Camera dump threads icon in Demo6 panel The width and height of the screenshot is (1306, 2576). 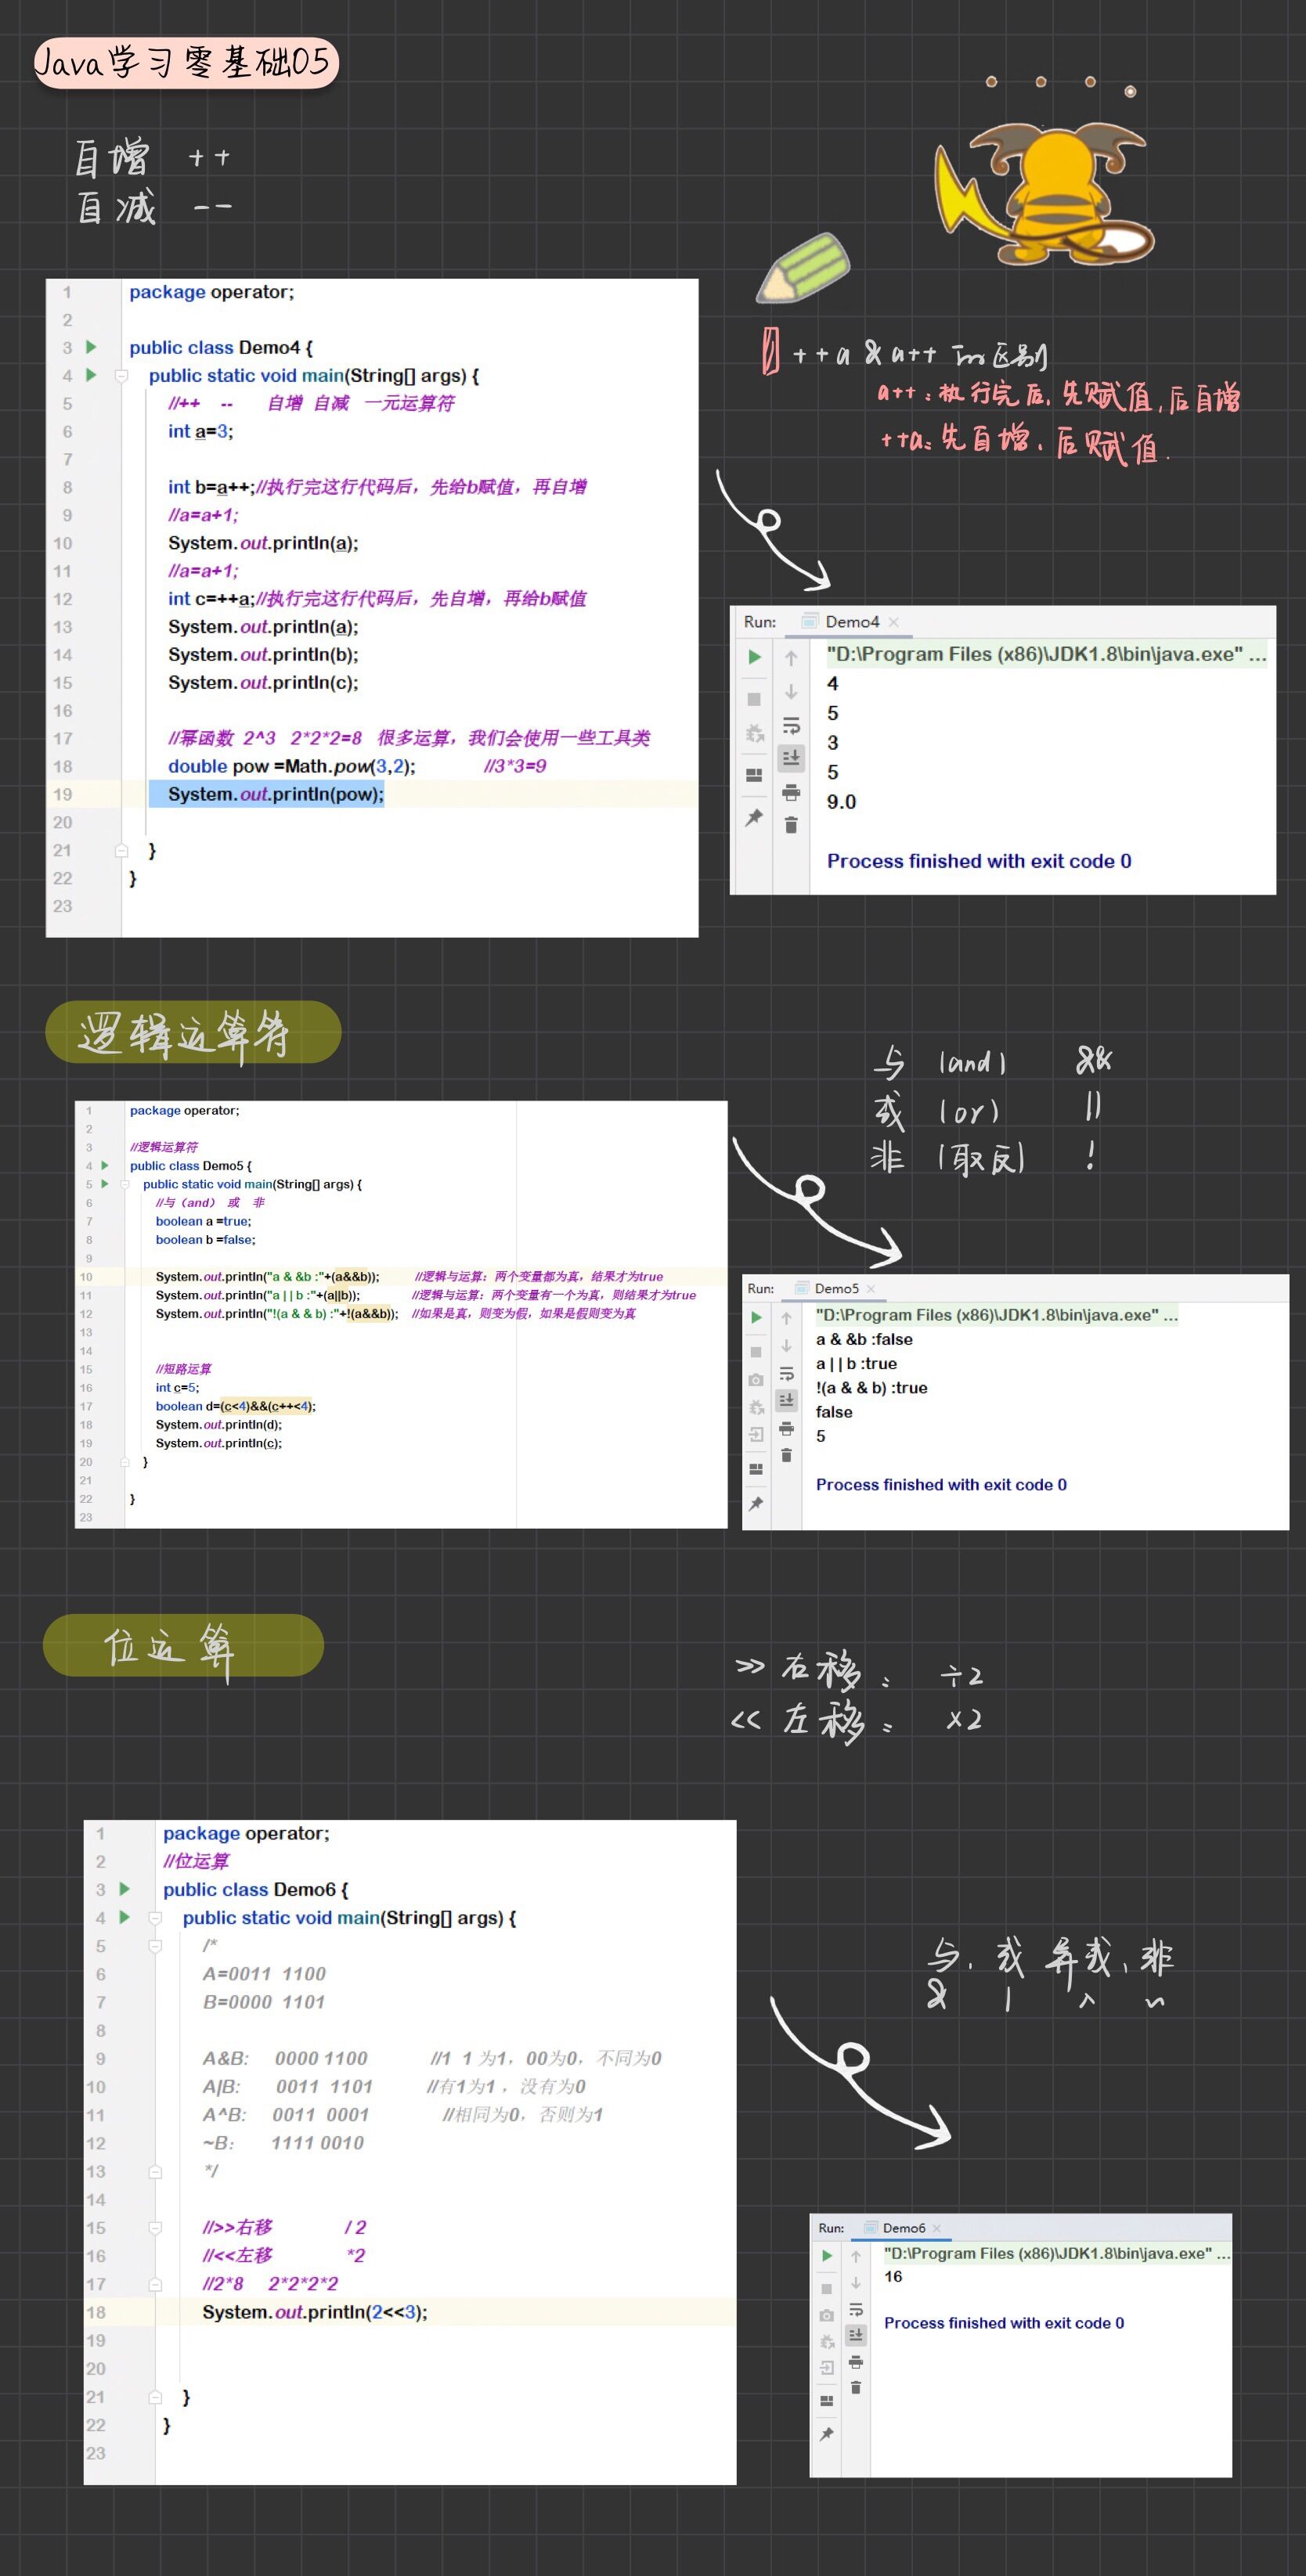click(x=827, y=2315)
